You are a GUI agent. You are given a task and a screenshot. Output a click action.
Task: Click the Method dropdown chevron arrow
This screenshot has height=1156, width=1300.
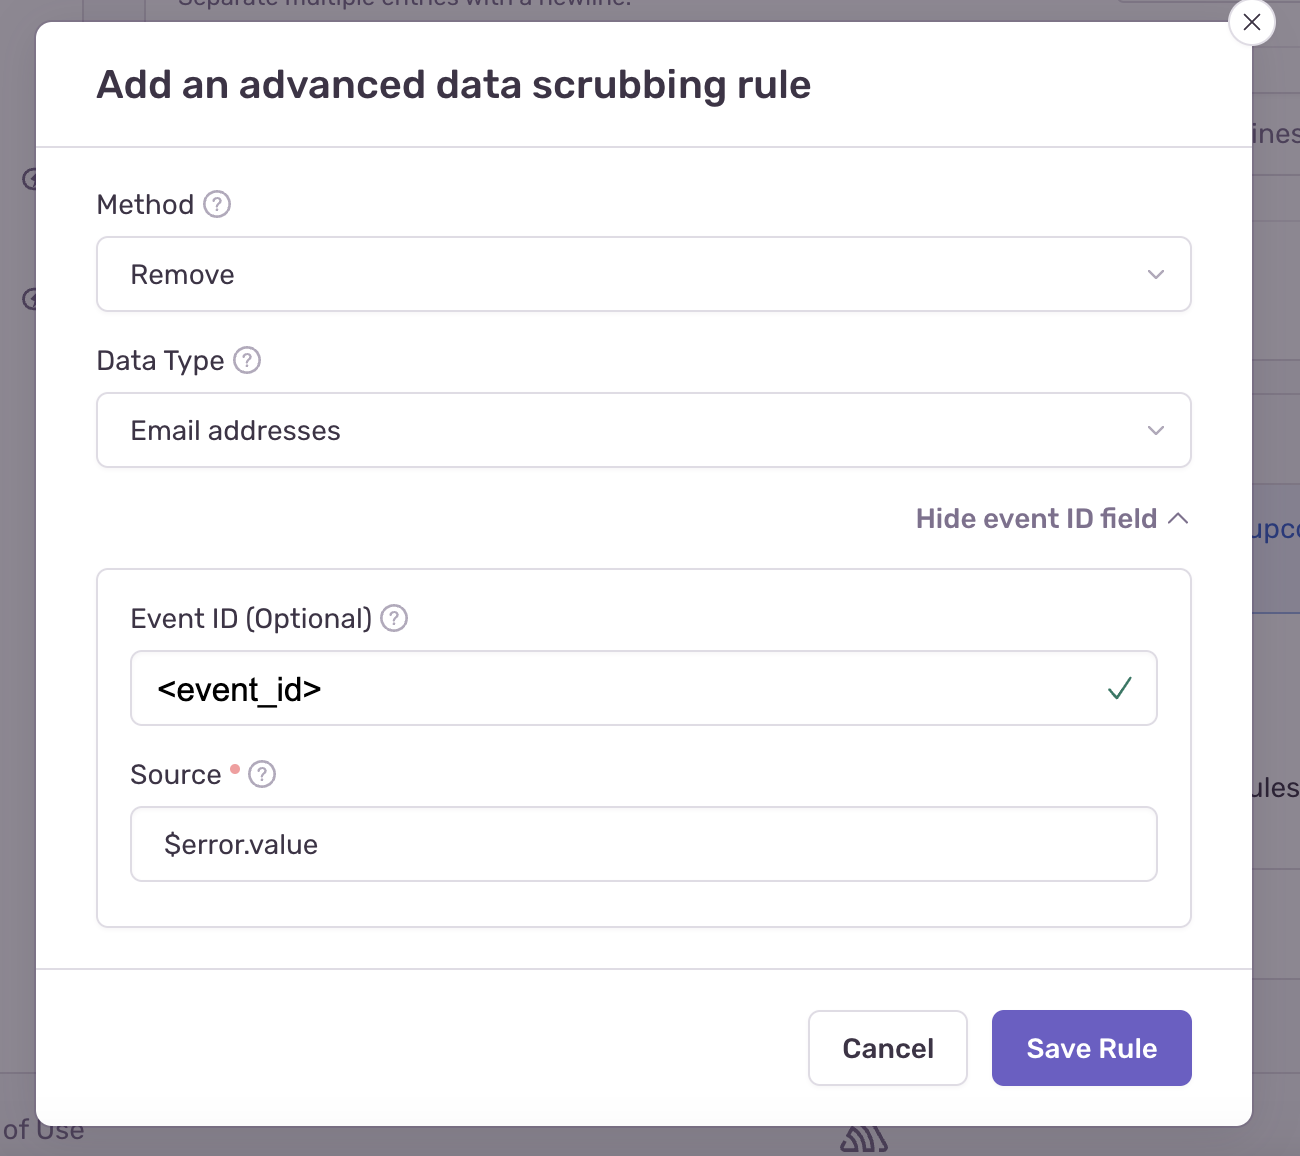(1156, 274)
